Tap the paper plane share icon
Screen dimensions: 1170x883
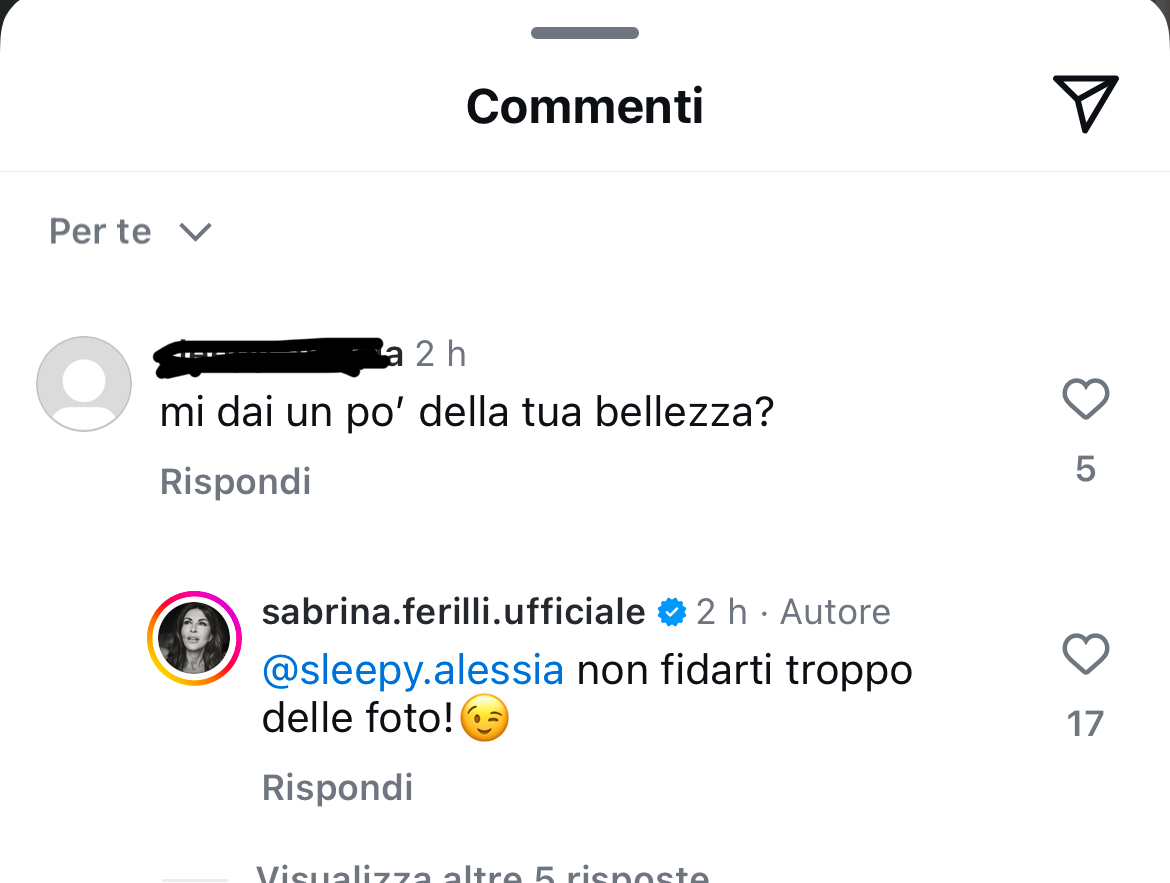1085,103
